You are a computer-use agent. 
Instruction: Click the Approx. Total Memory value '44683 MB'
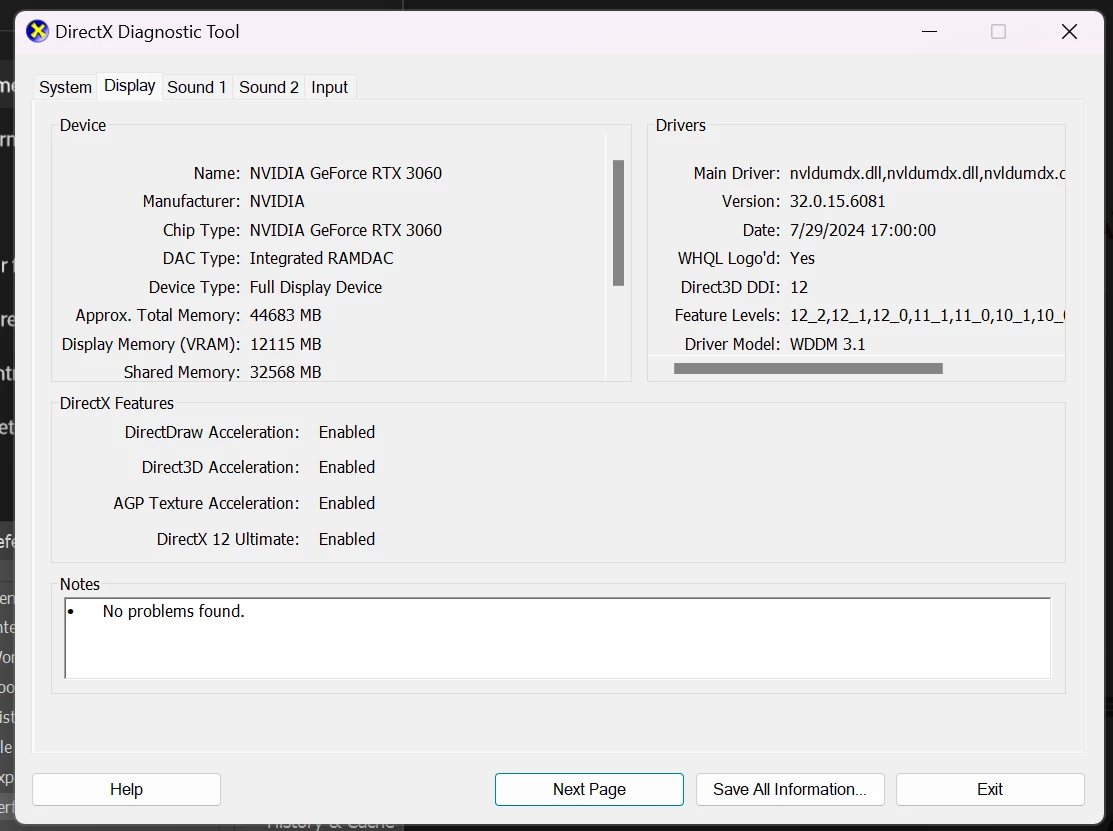point(285,315)
